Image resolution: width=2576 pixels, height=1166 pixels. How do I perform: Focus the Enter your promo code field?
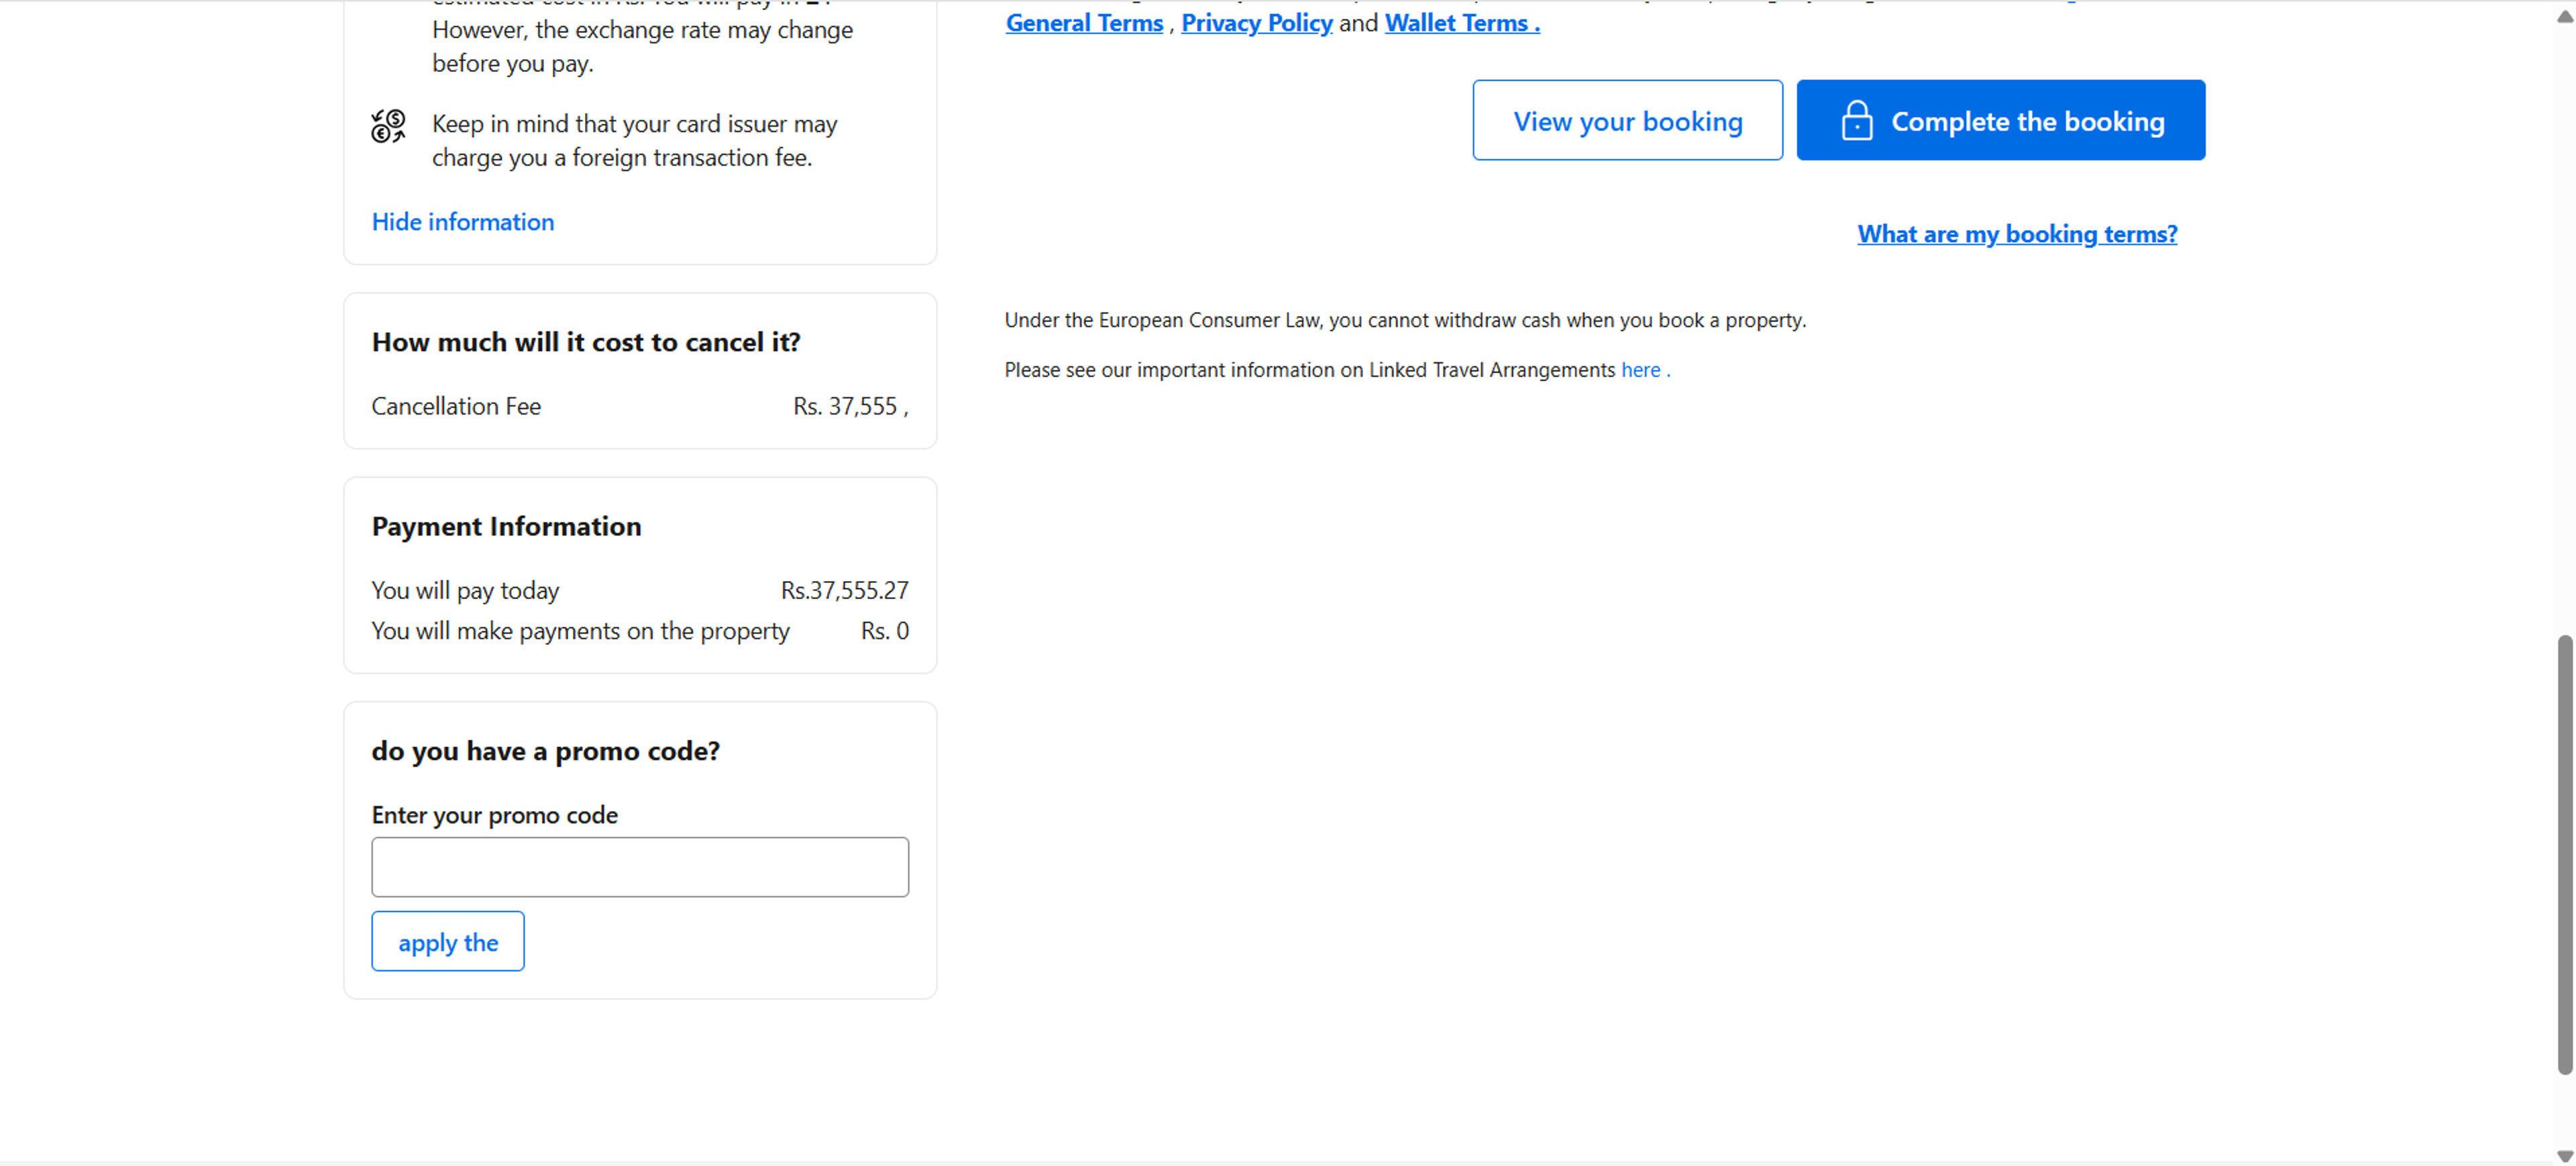point(640,867)
